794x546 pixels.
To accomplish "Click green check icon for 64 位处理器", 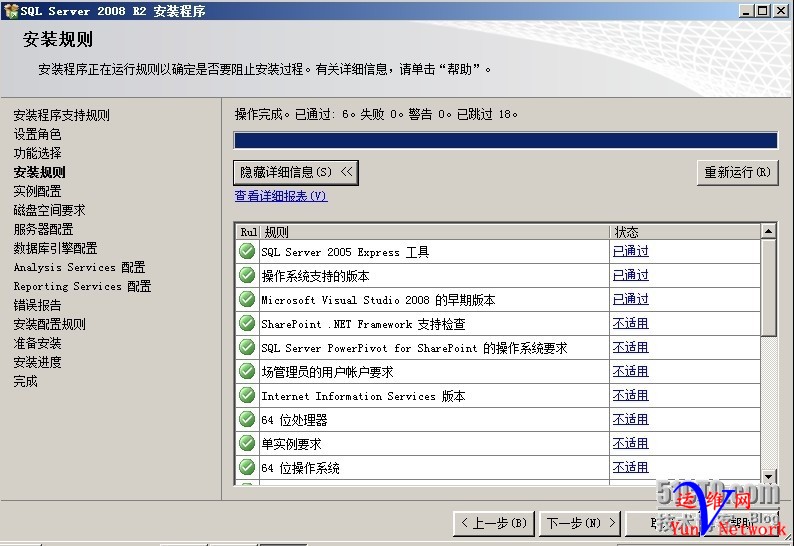I will 247,419.
